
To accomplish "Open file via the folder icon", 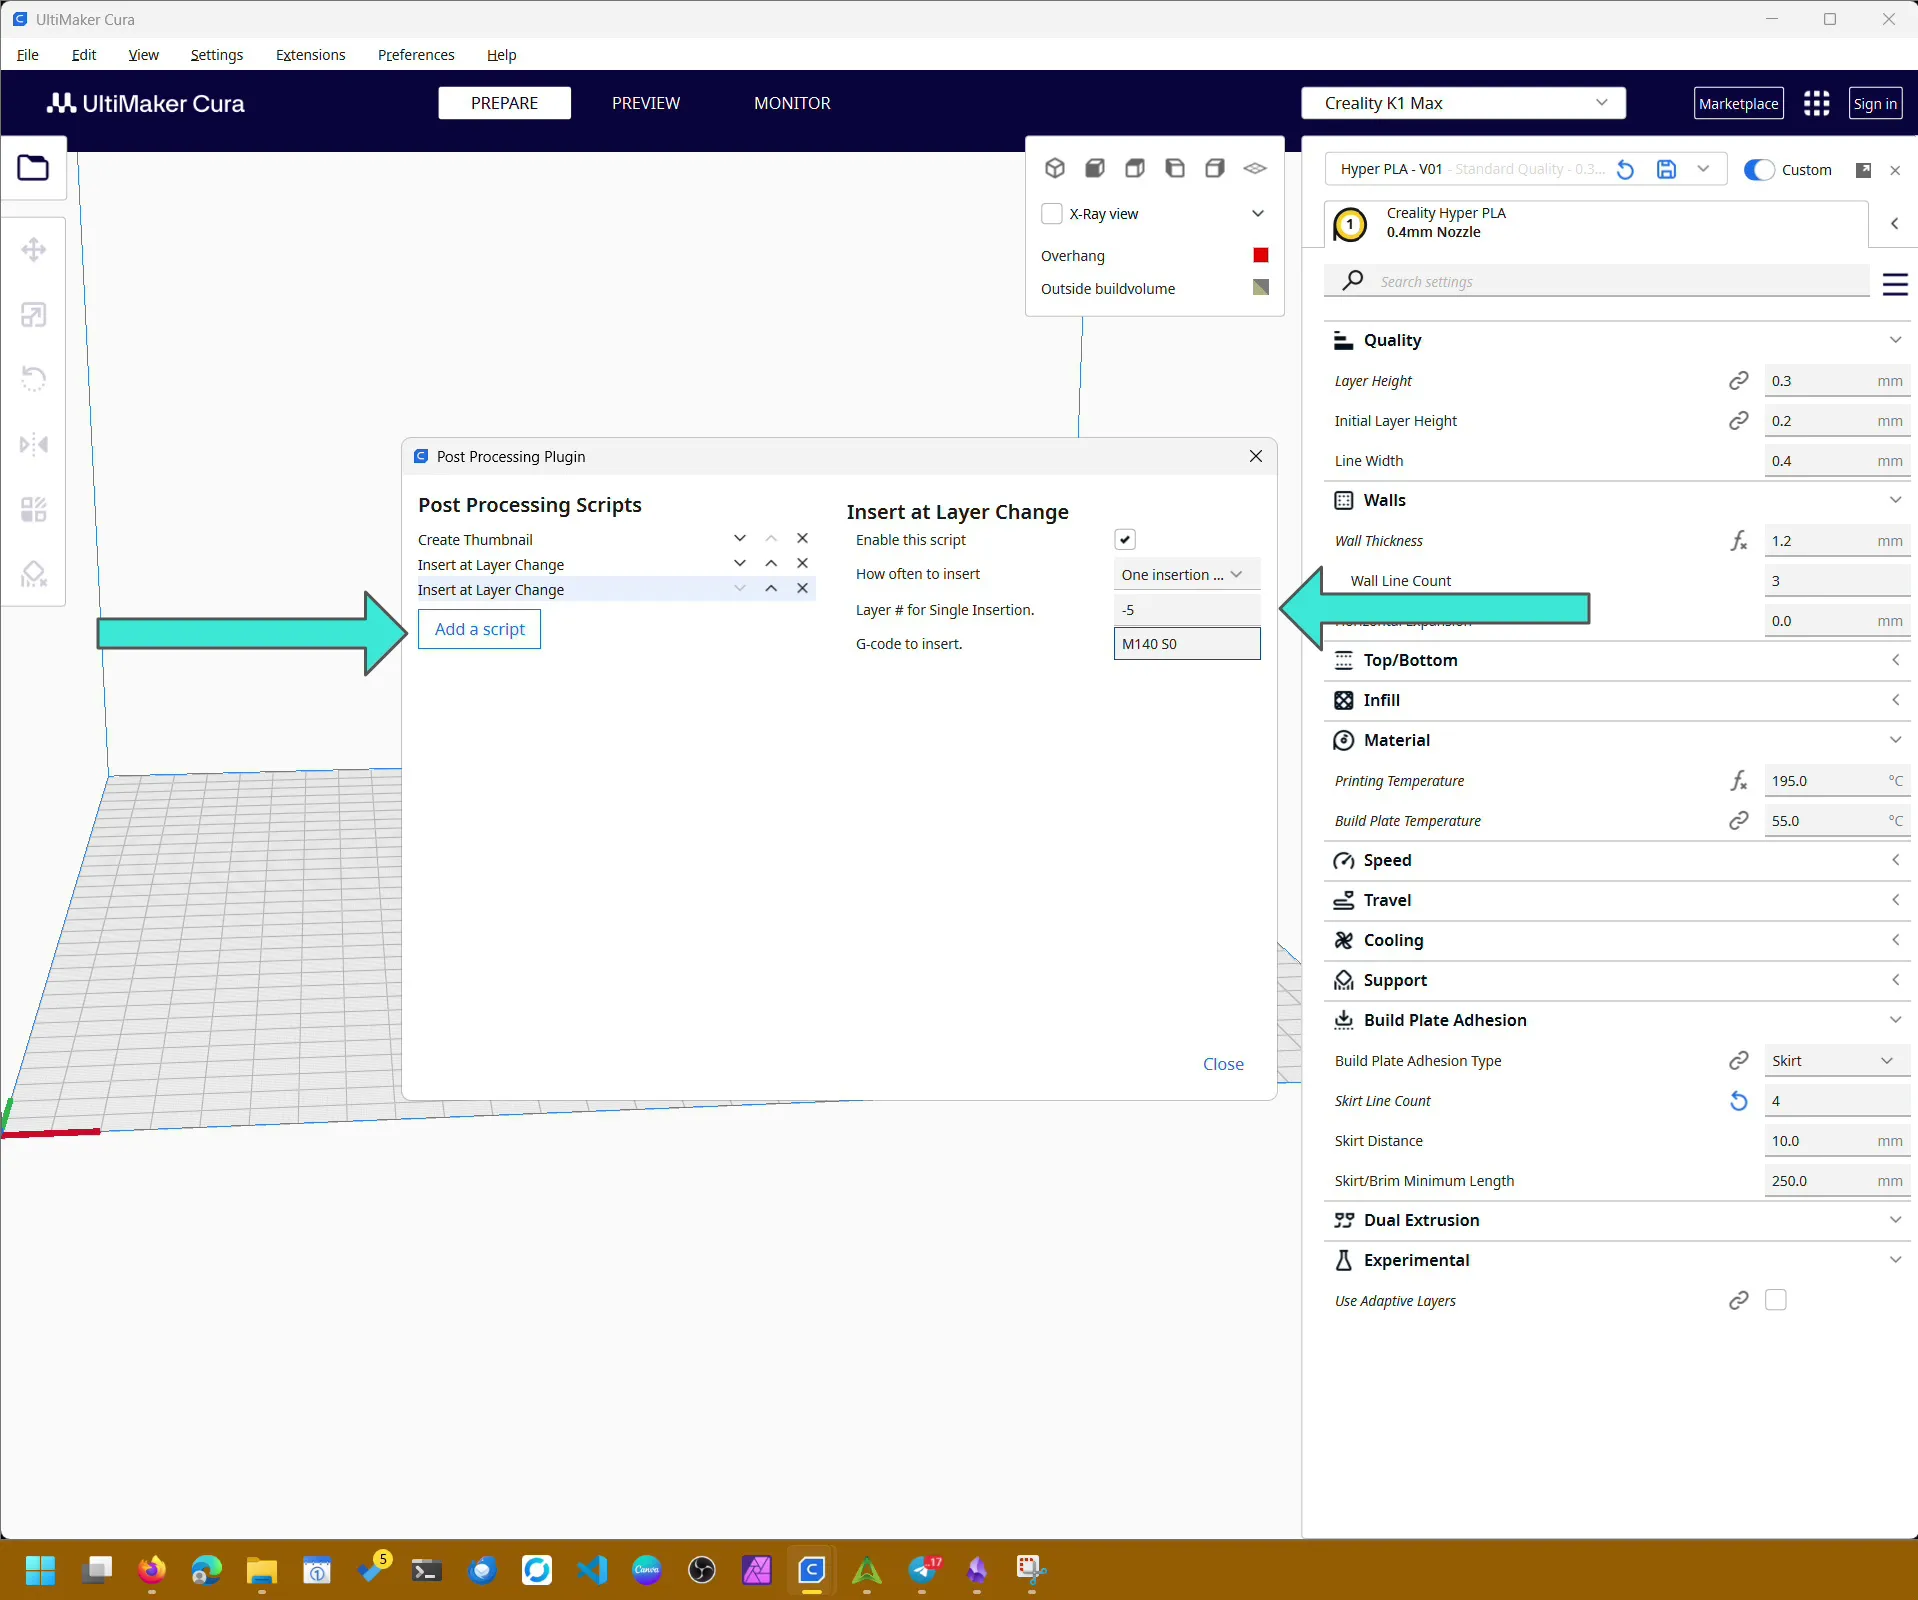I will (x=33, y=168).
